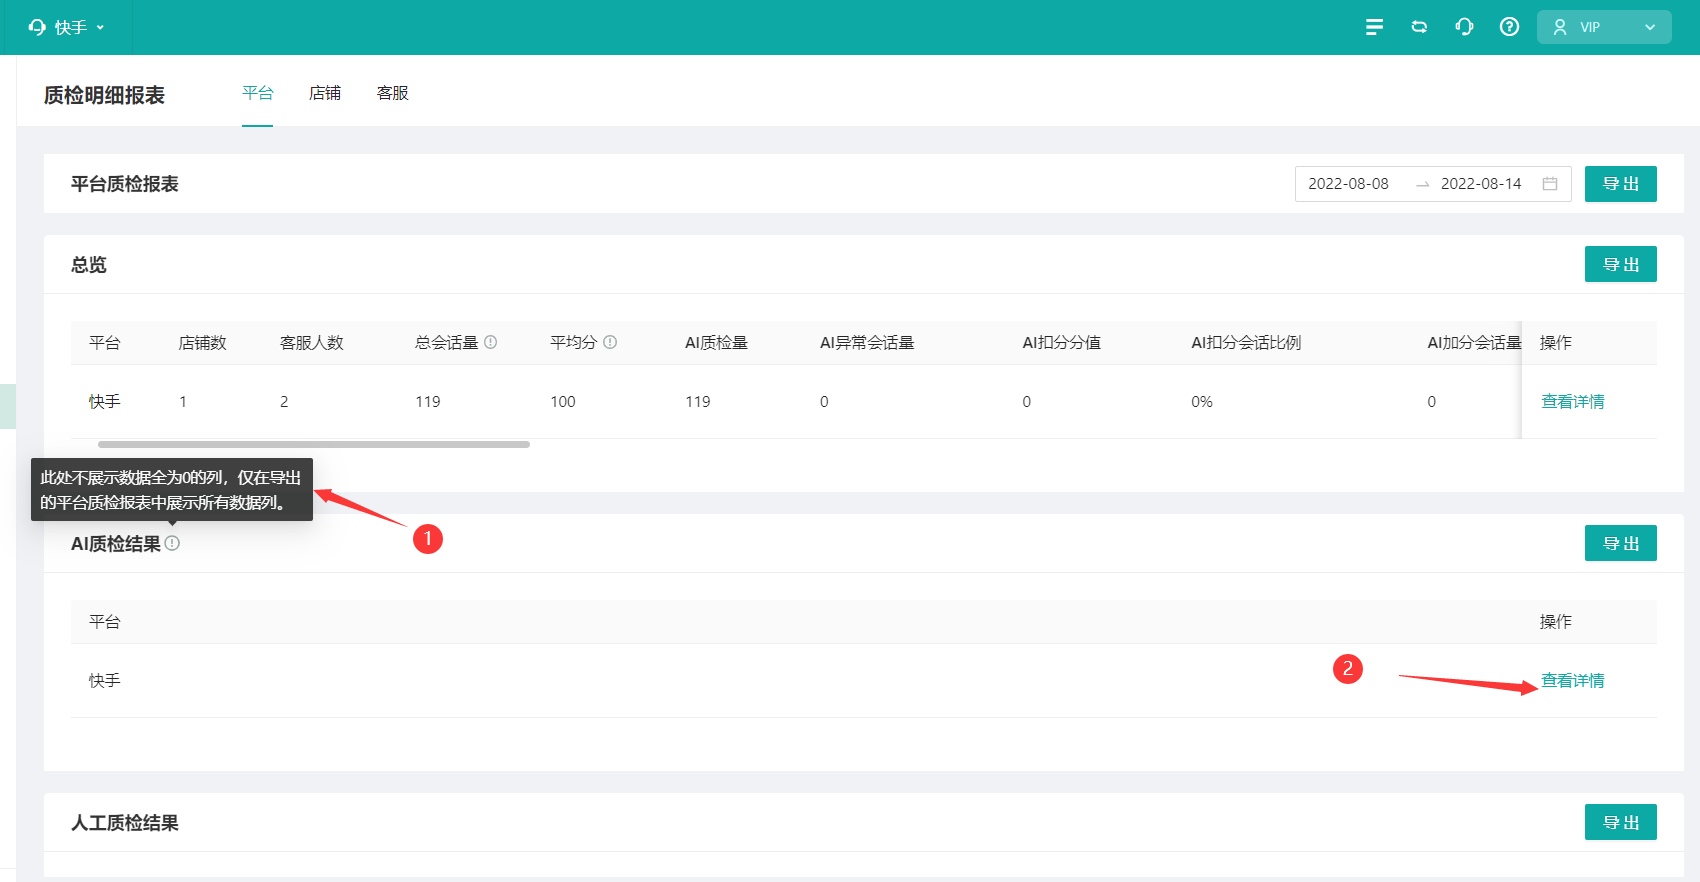
Task: Open the list menu icon in top bar
Action: tap(1374, 27)
